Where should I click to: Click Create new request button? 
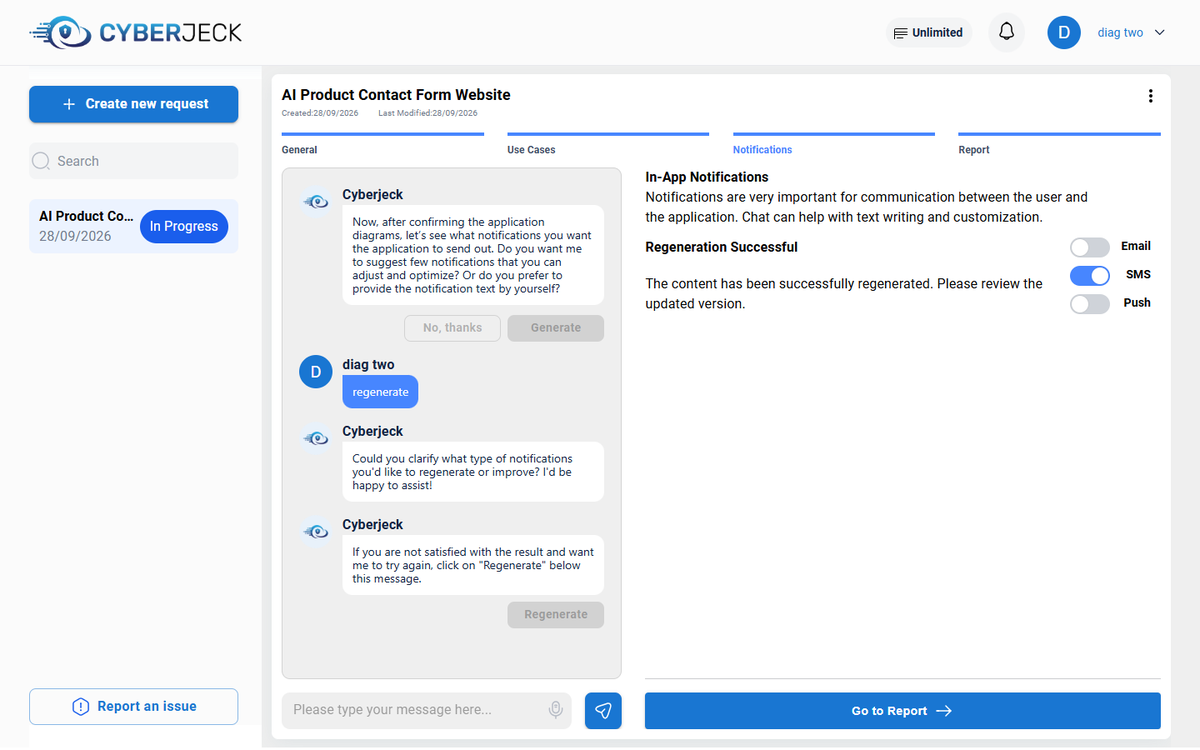coord(133,104)
